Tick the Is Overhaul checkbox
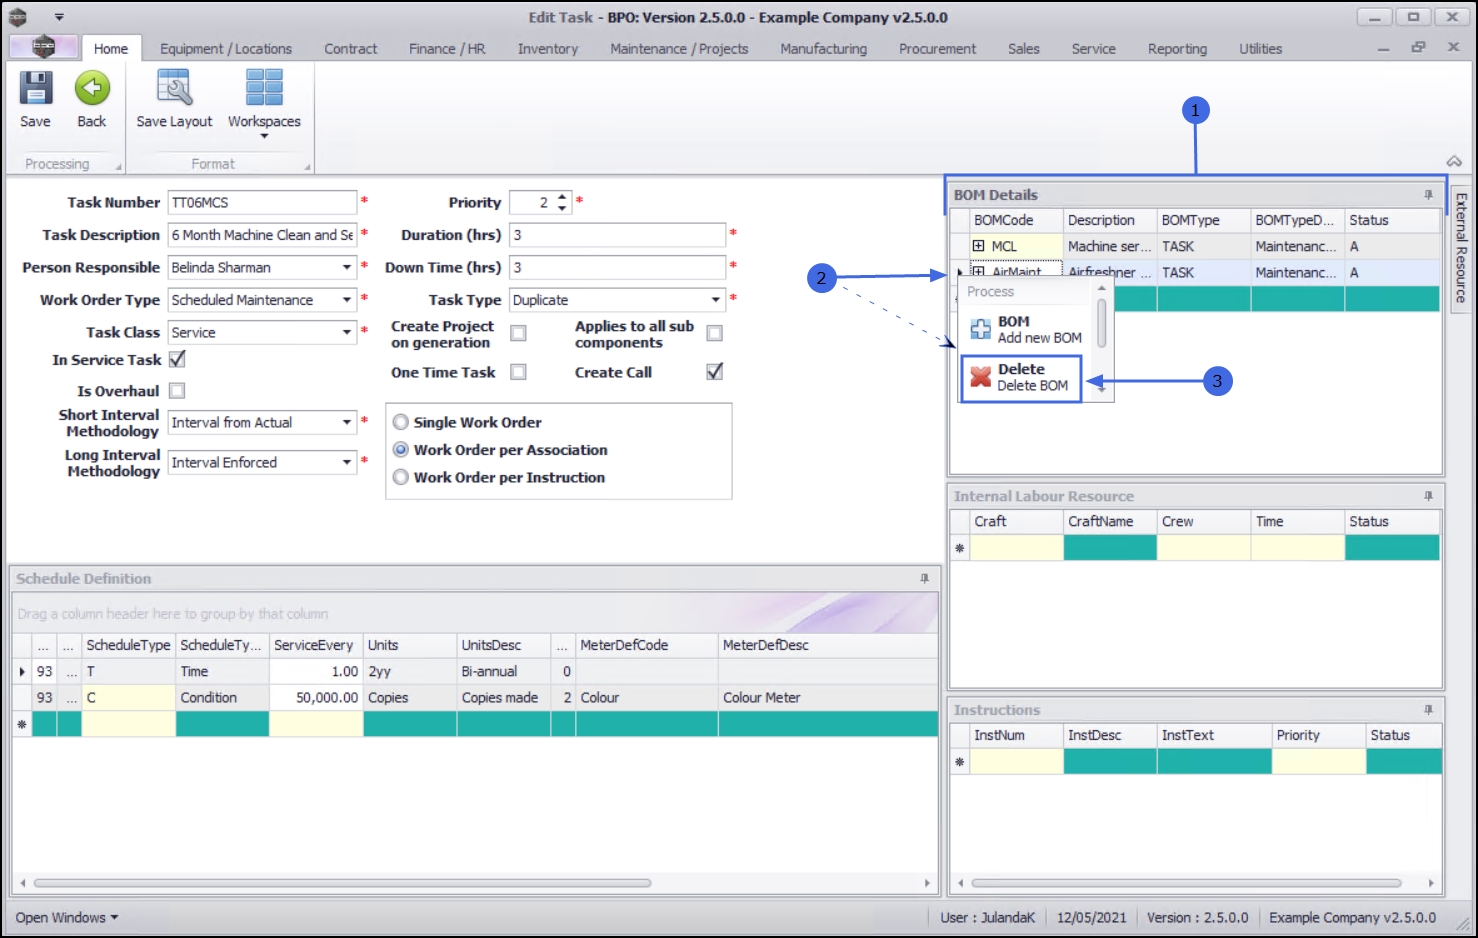 point(177,391)
